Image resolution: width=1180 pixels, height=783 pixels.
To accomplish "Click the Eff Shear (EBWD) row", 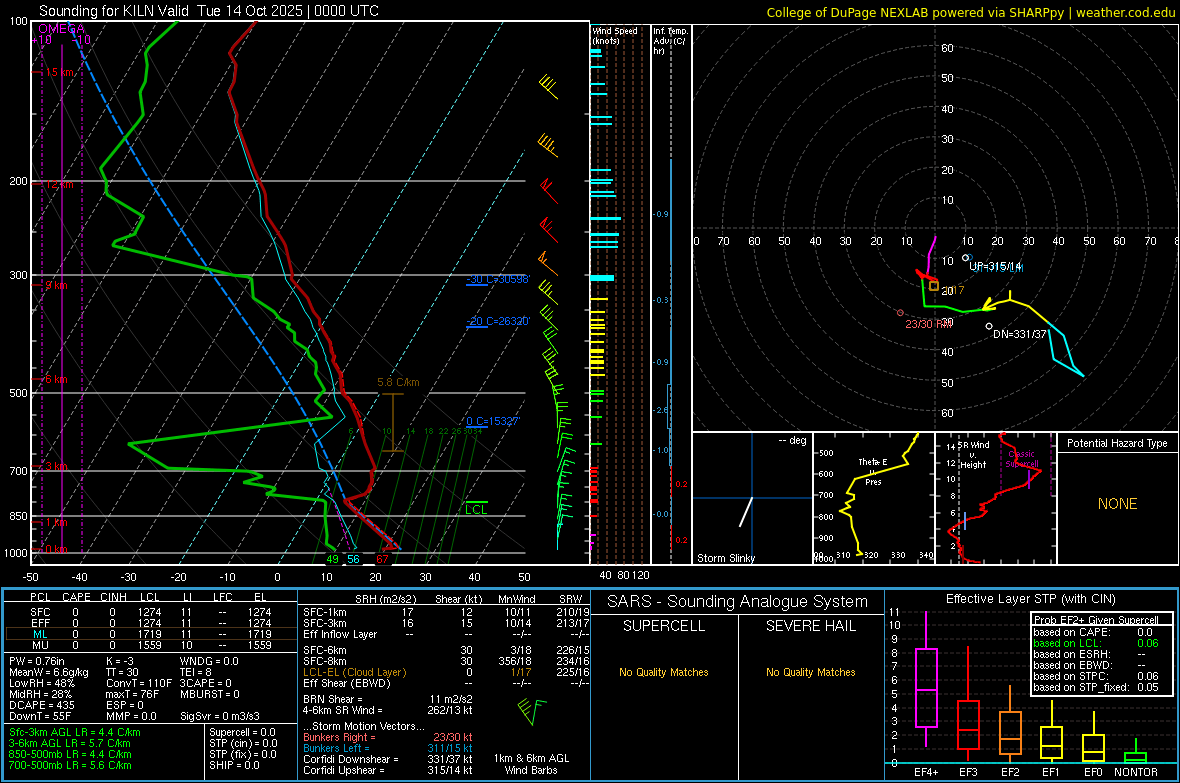I will 446,683.
